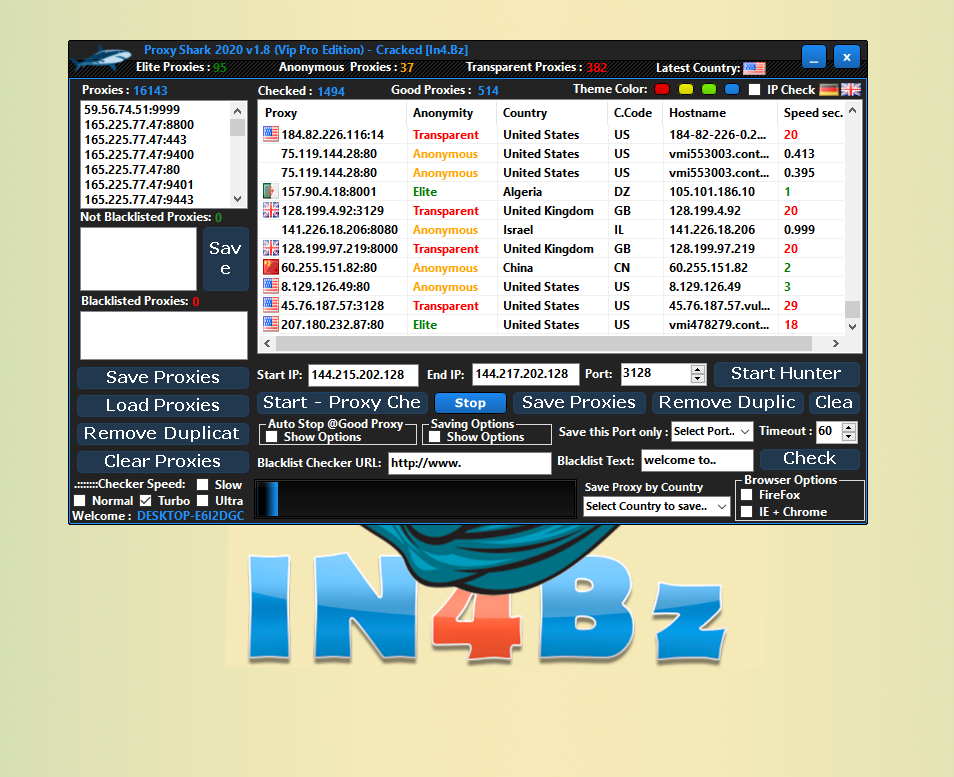The image size is (954, 777).
Task: Sort by Hostname column header
Action: (x=720, y=113)
